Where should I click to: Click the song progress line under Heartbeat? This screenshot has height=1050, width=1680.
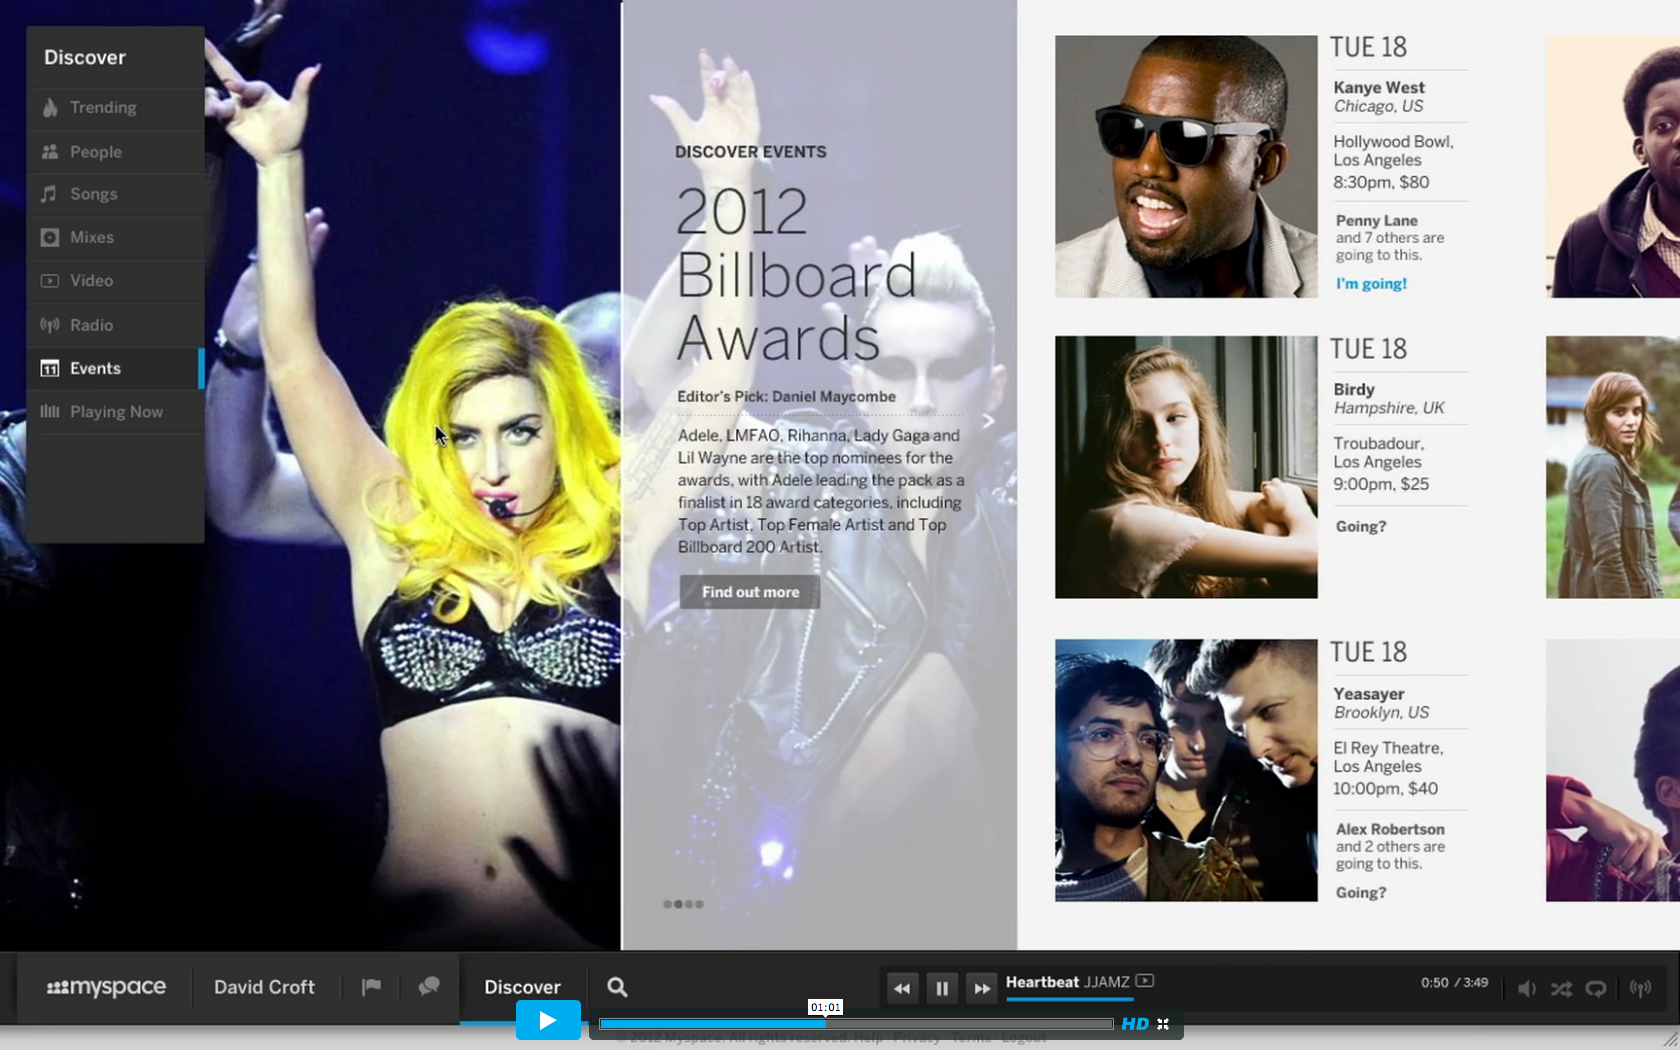click(x=1070, y=999)
